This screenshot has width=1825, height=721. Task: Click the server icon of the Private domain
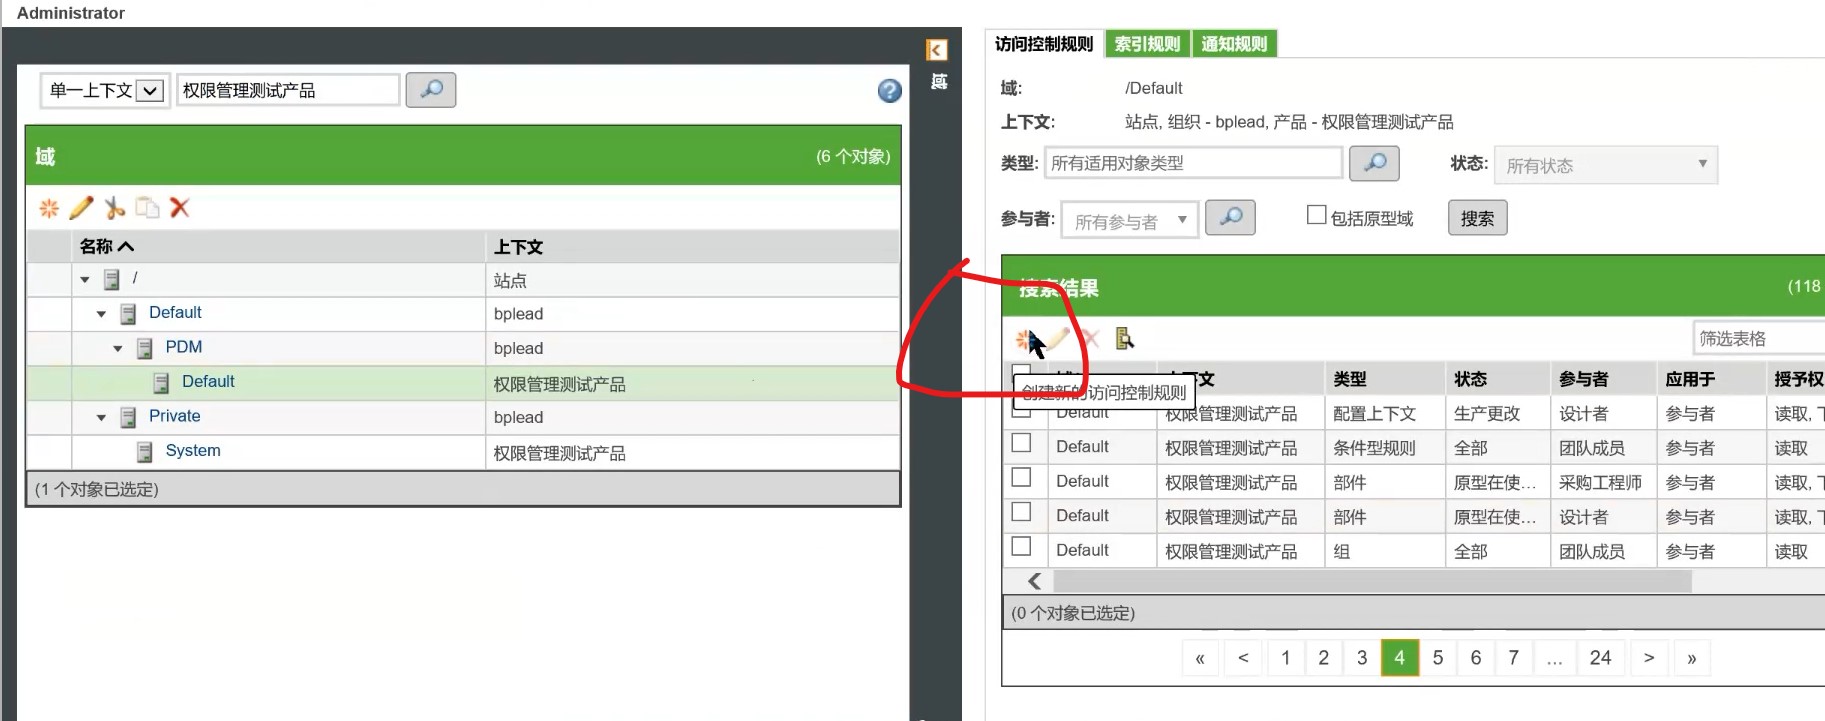tap(128, 417)
